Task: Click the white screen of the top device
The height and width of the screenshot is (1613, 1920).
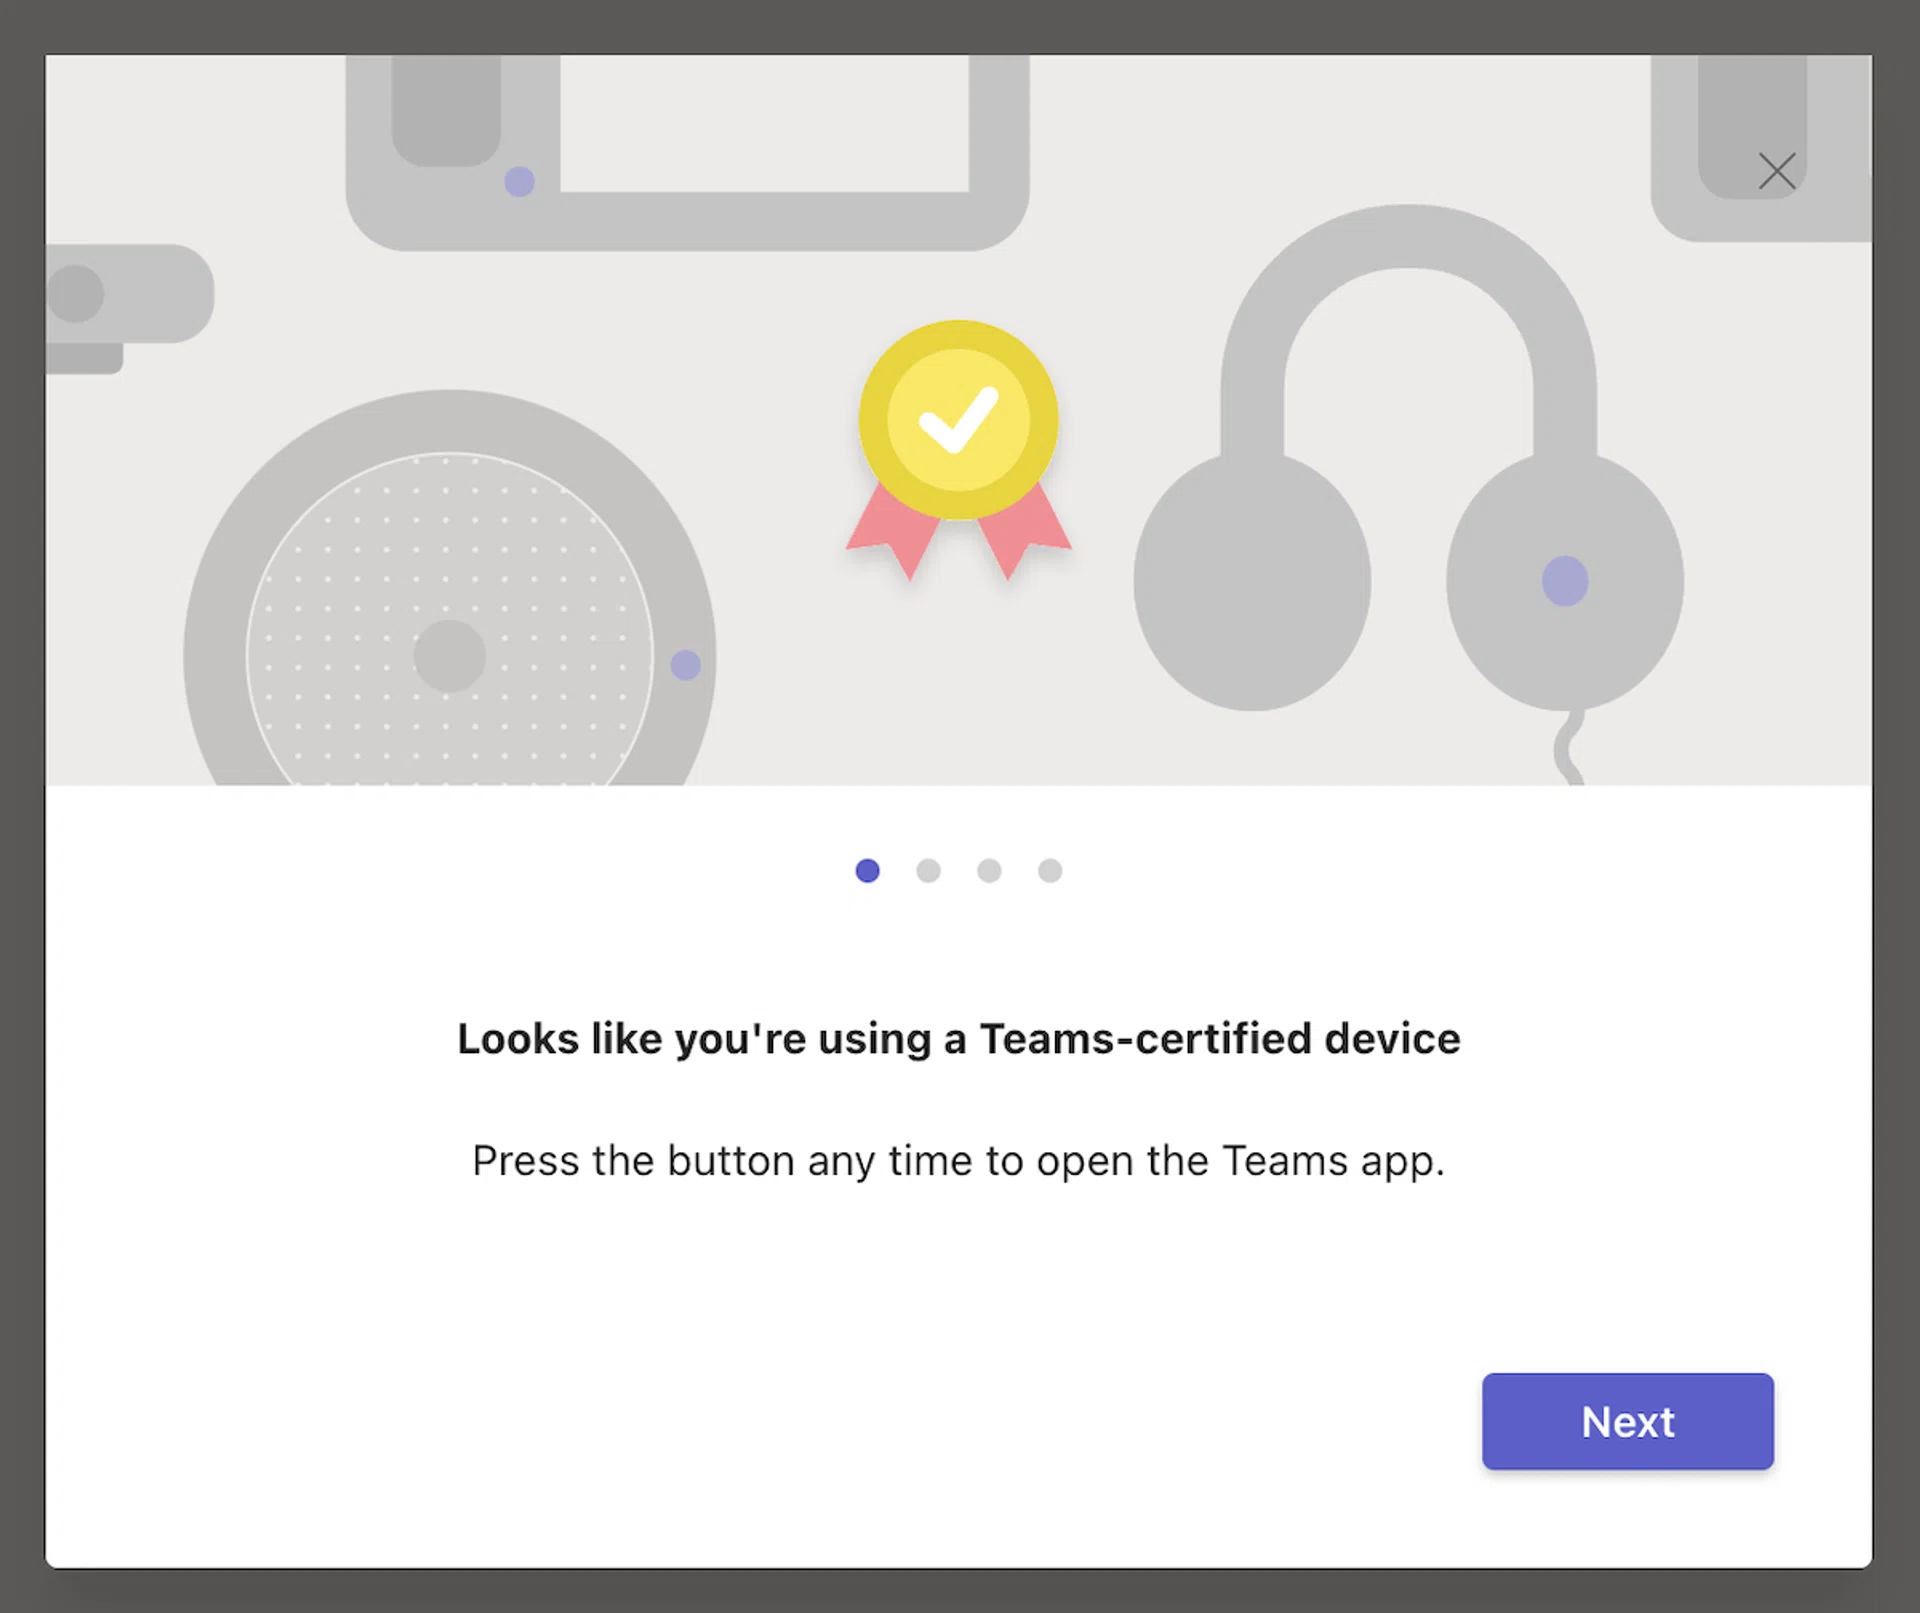Action: (764, 122)
